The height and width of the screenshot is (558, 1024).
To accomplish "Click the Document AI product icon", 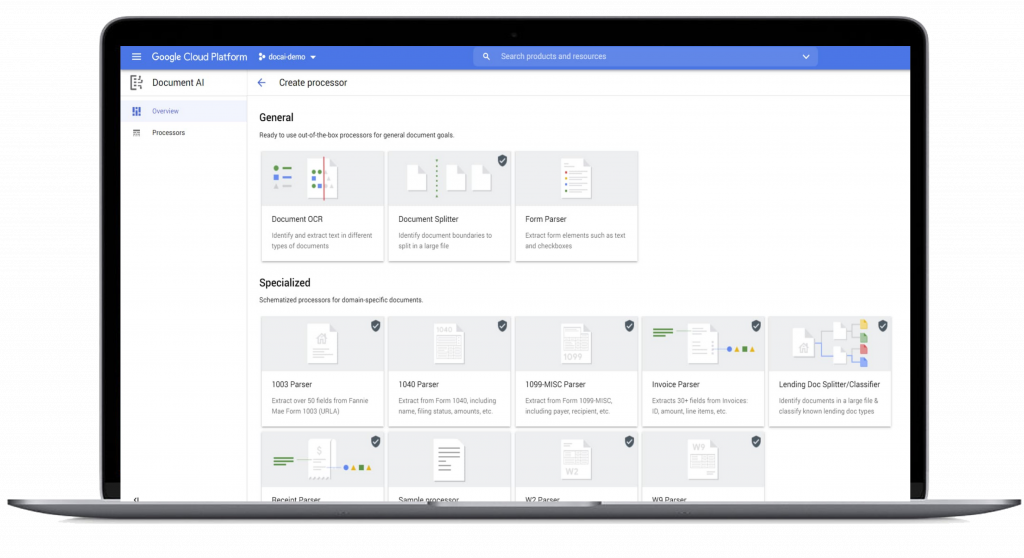I will coord(136,82).
